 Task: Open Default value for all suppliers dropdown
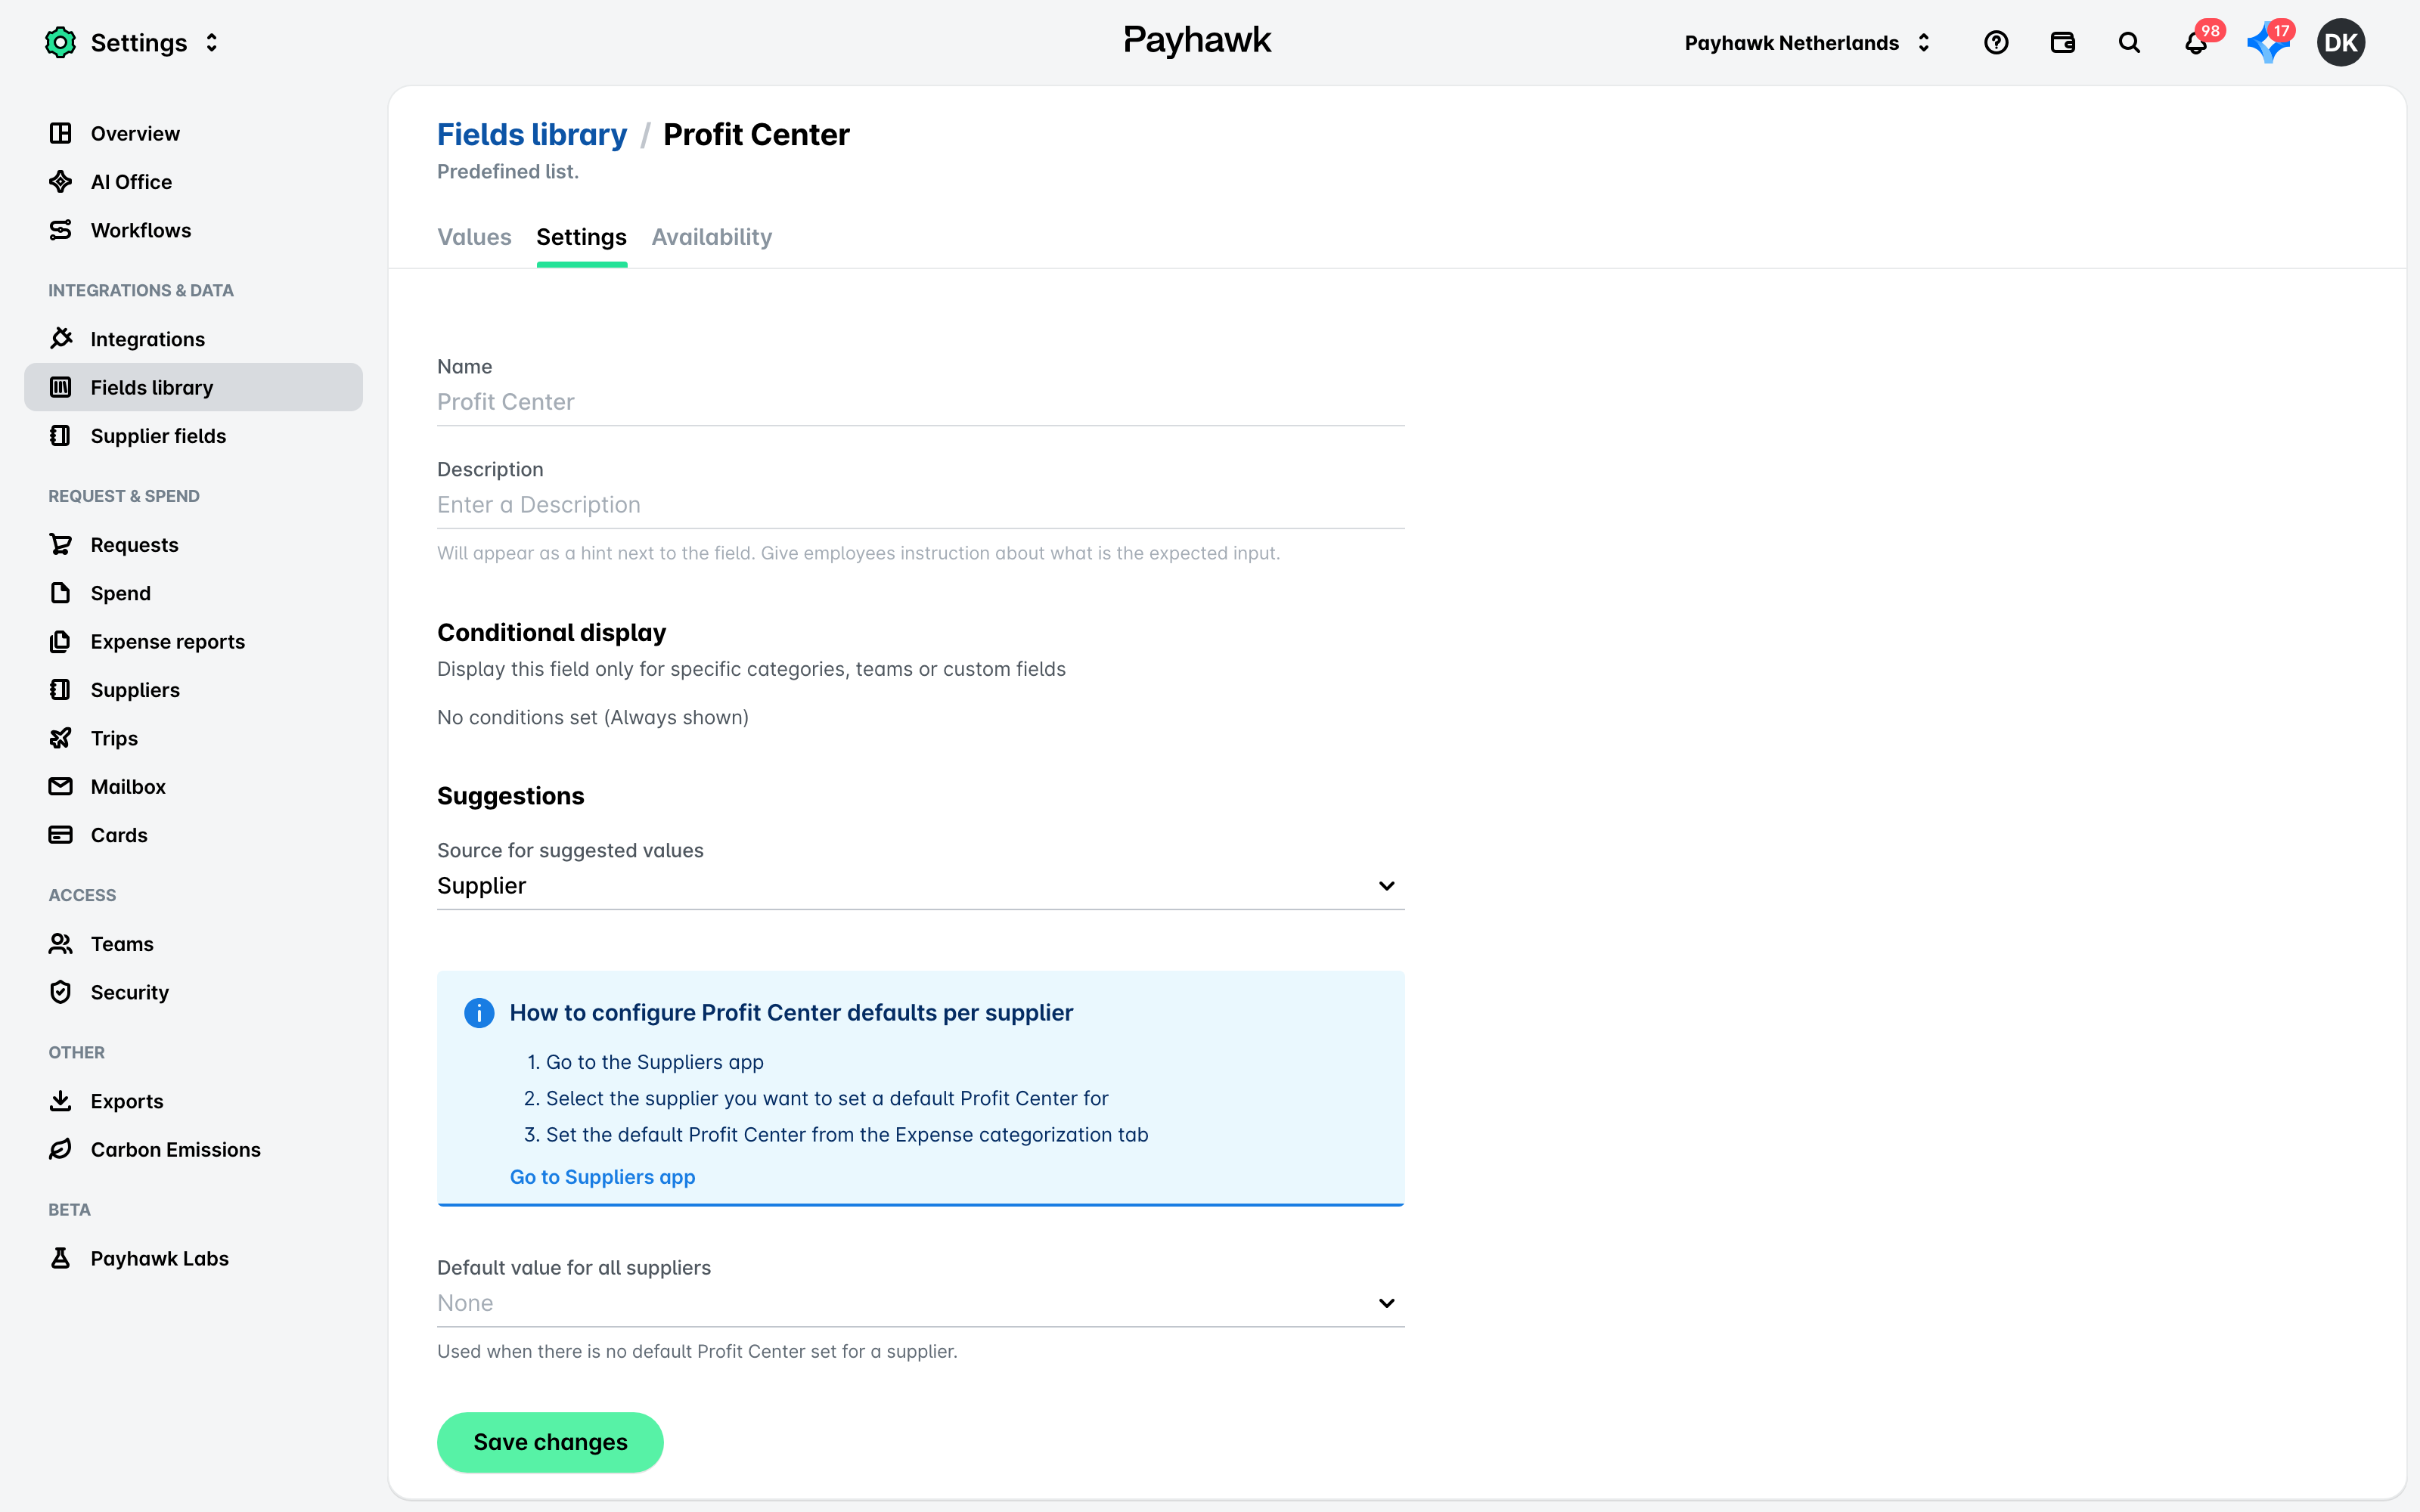[x=920, y=1303]
